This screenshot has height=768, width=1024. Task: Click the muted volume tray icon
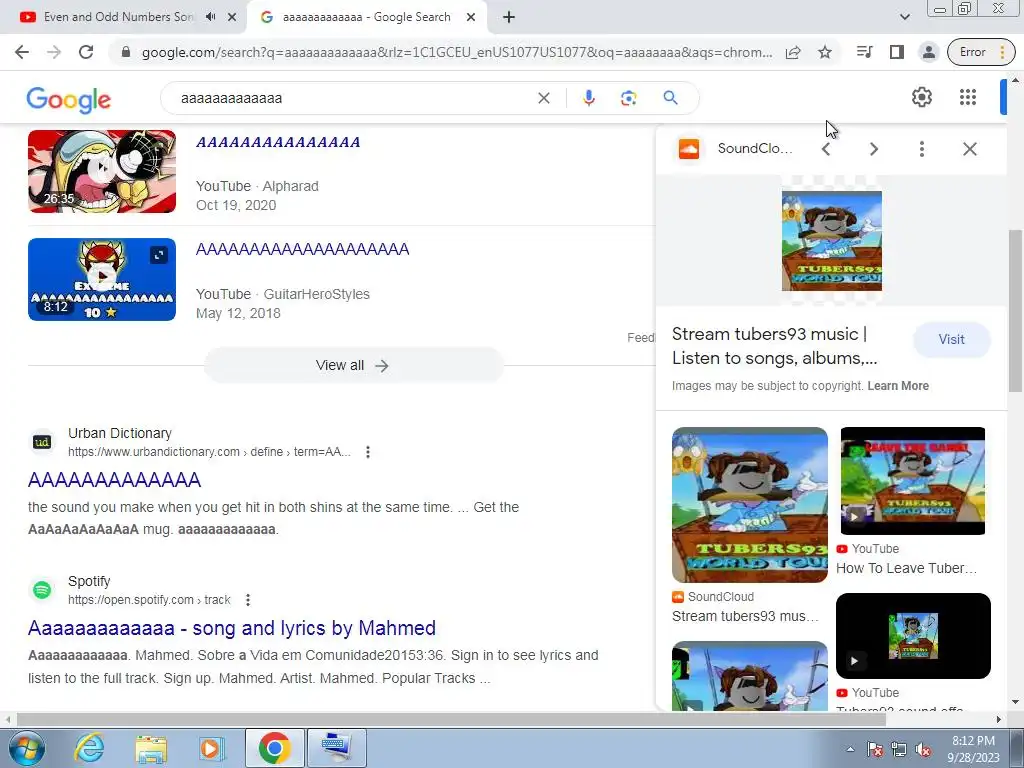click(923, 750)
